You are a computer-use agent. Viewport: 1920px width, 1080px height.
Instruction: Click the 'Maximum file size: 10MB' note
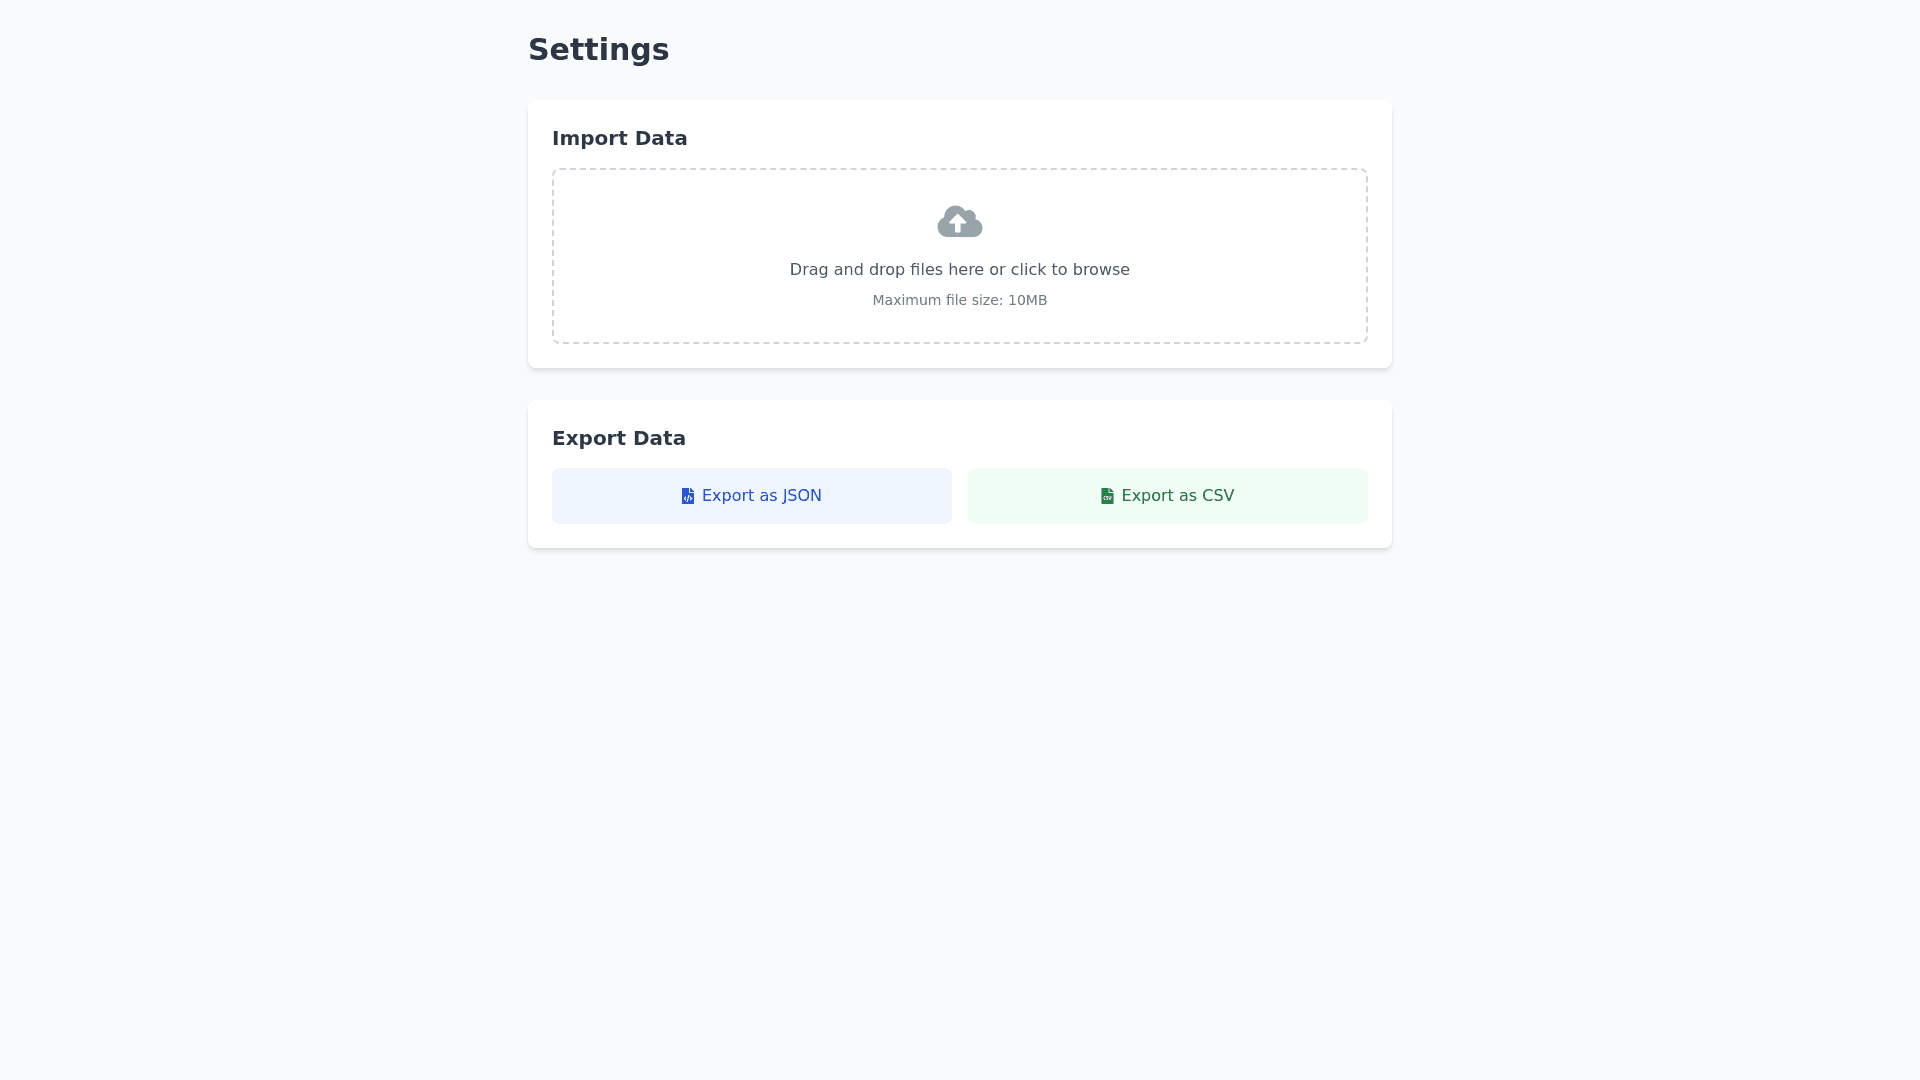[x=959, y=300]
